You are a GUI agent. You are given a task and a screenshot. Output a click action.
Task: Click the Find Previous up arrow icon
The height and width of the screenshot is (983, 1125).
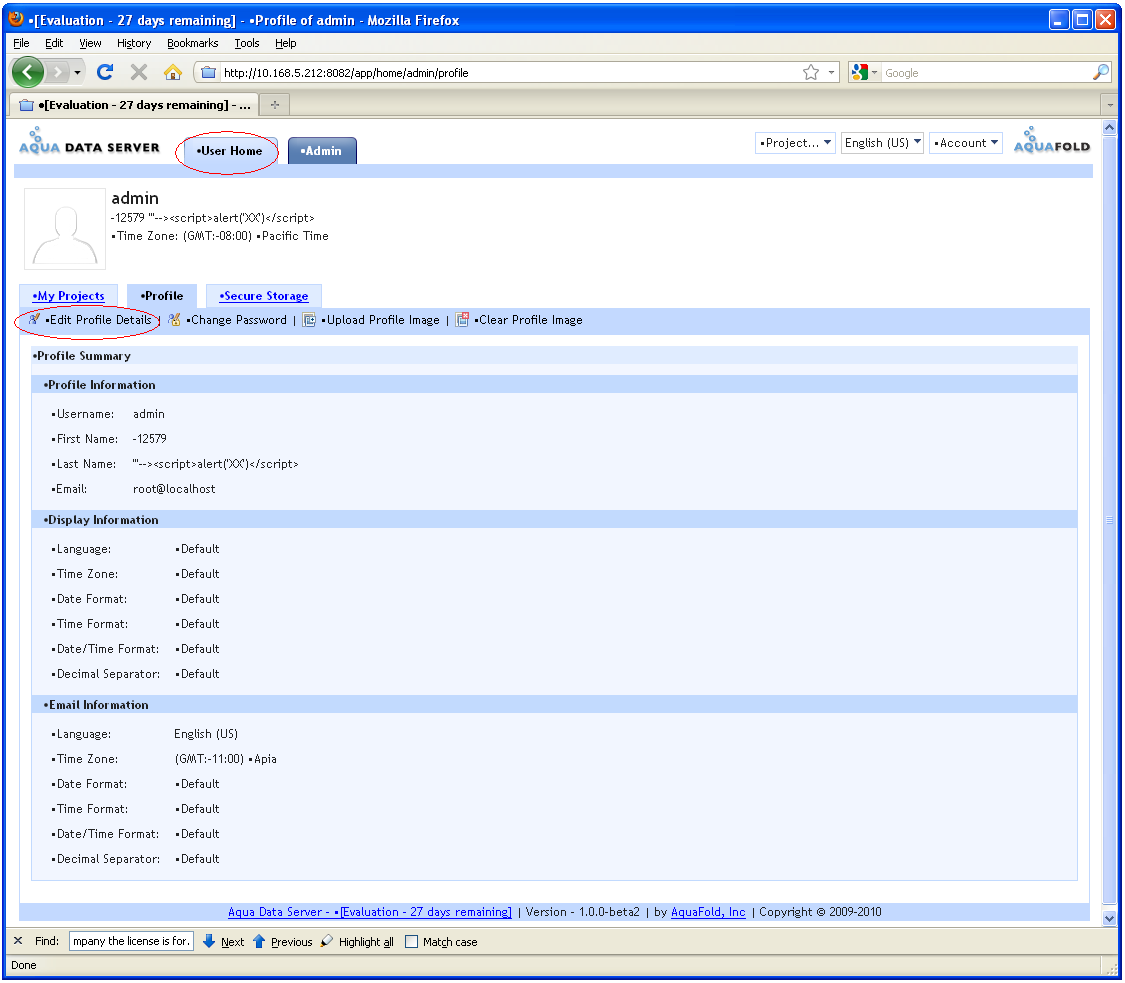pyautogui.click(x=259, y=941)
